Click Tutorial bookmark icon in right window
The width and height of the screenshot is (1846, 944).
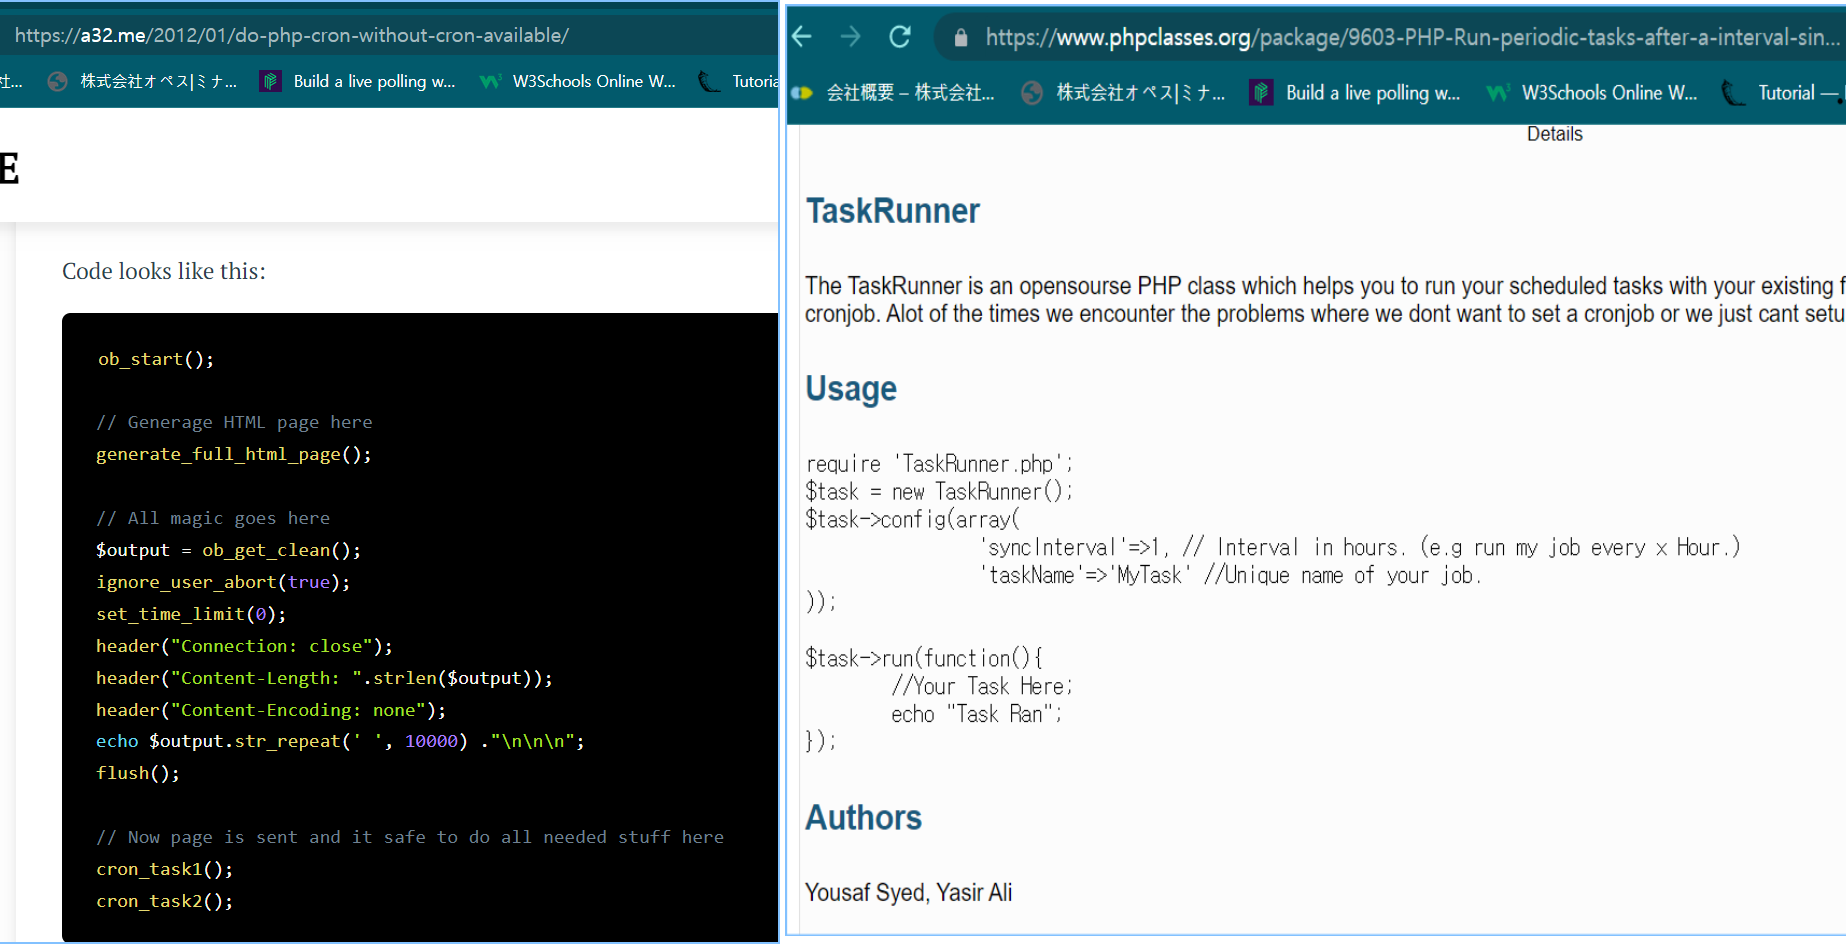coord(1733,93)
